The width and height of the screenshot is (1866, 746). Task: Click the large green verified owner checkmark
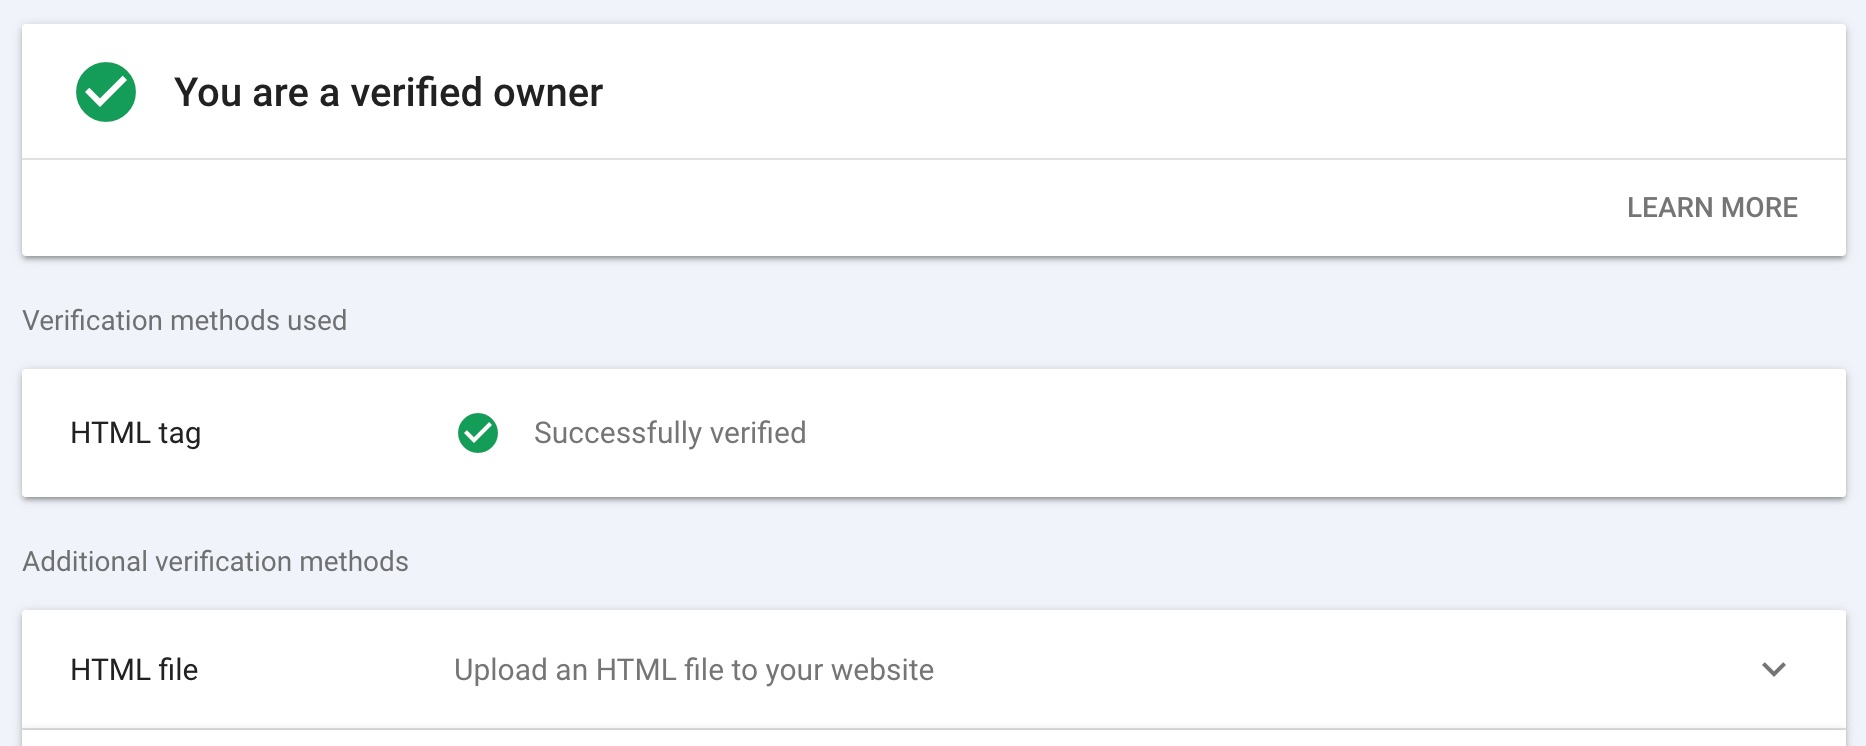coord(106,92)
